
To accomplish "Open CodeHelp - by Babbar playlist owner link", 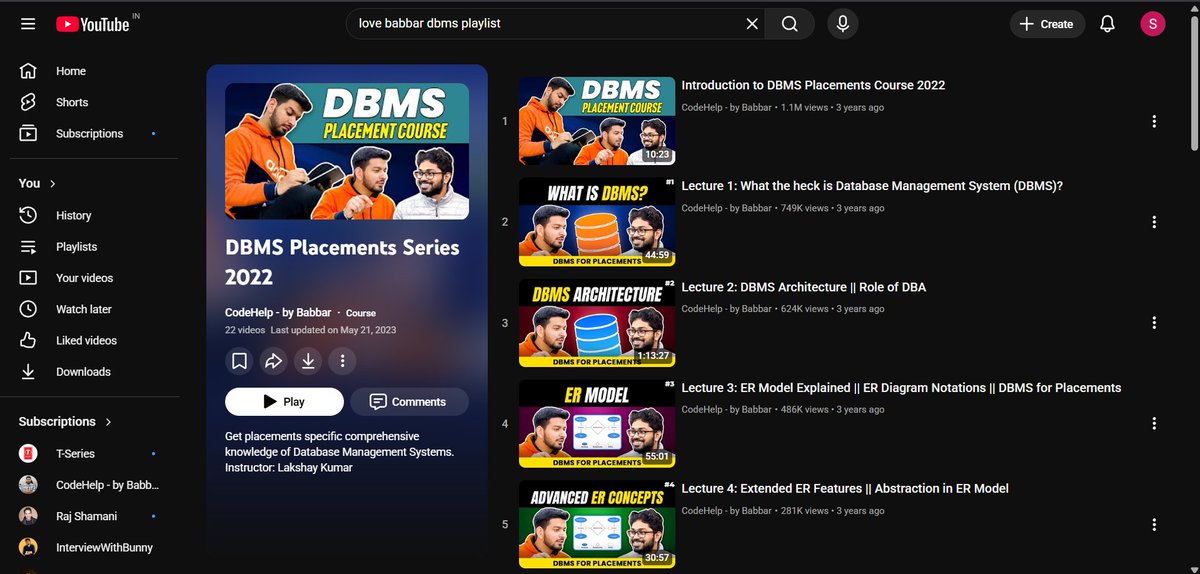I will click(x=280, y=313).
